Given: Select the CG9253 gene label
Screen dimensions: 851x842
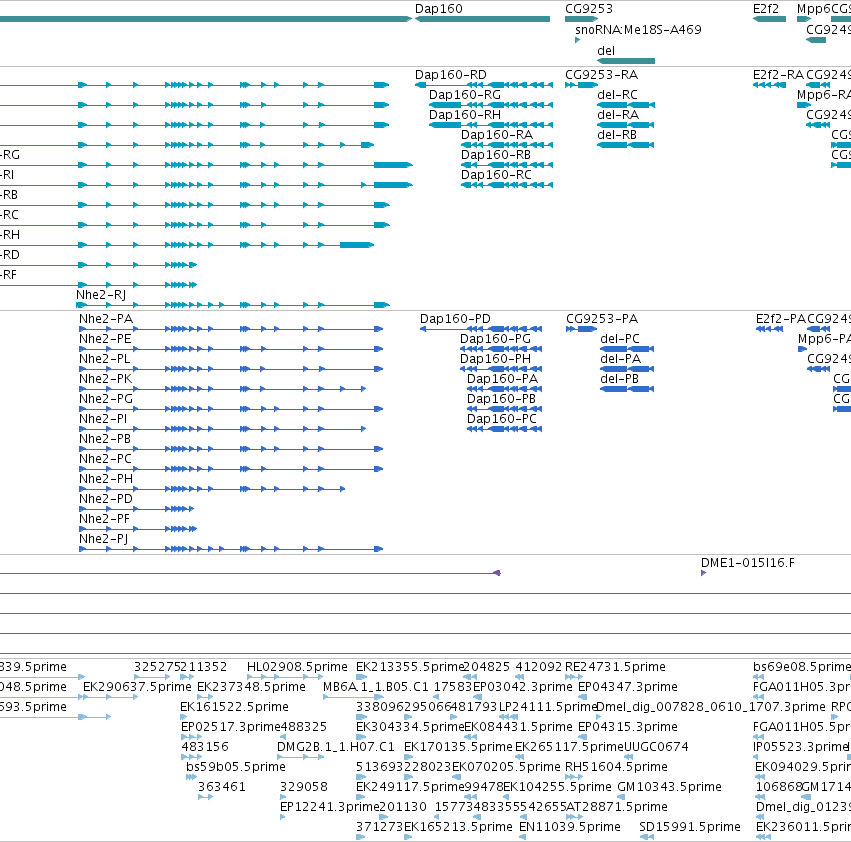Looking at the screenshot, I should (589, 9).
